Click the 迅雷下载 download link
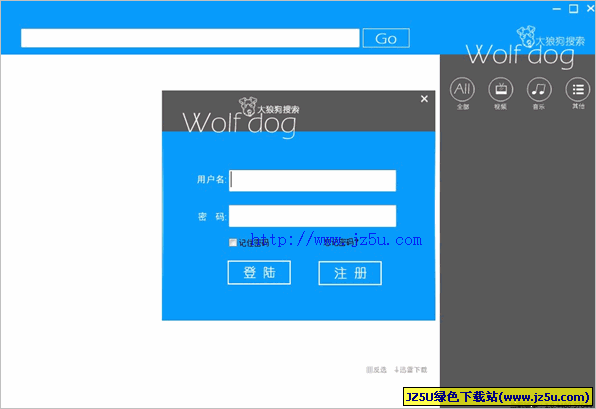The image size is (596, 409). [x=411, y=369]
